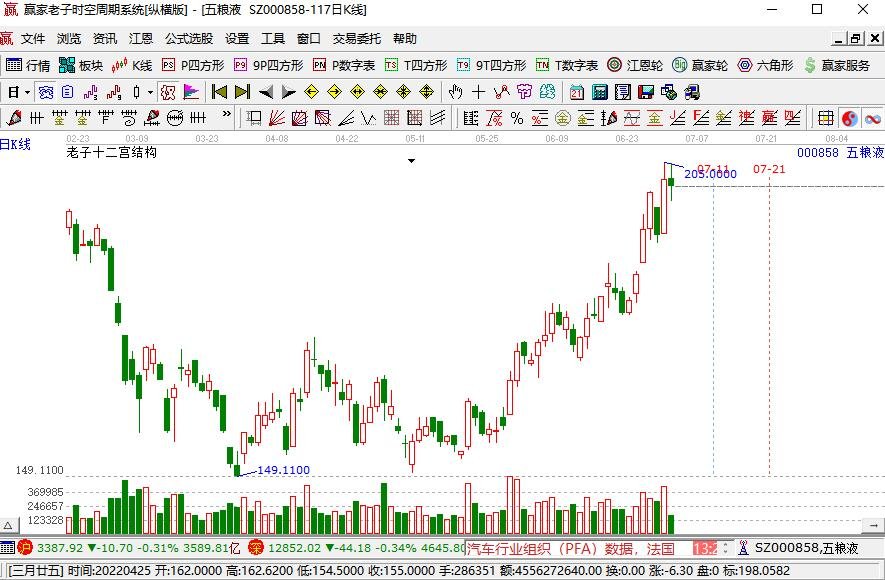This screenshot has width=885, height=580.
Task: Open the 交易委托 menu
Action: tap(357, 38)
